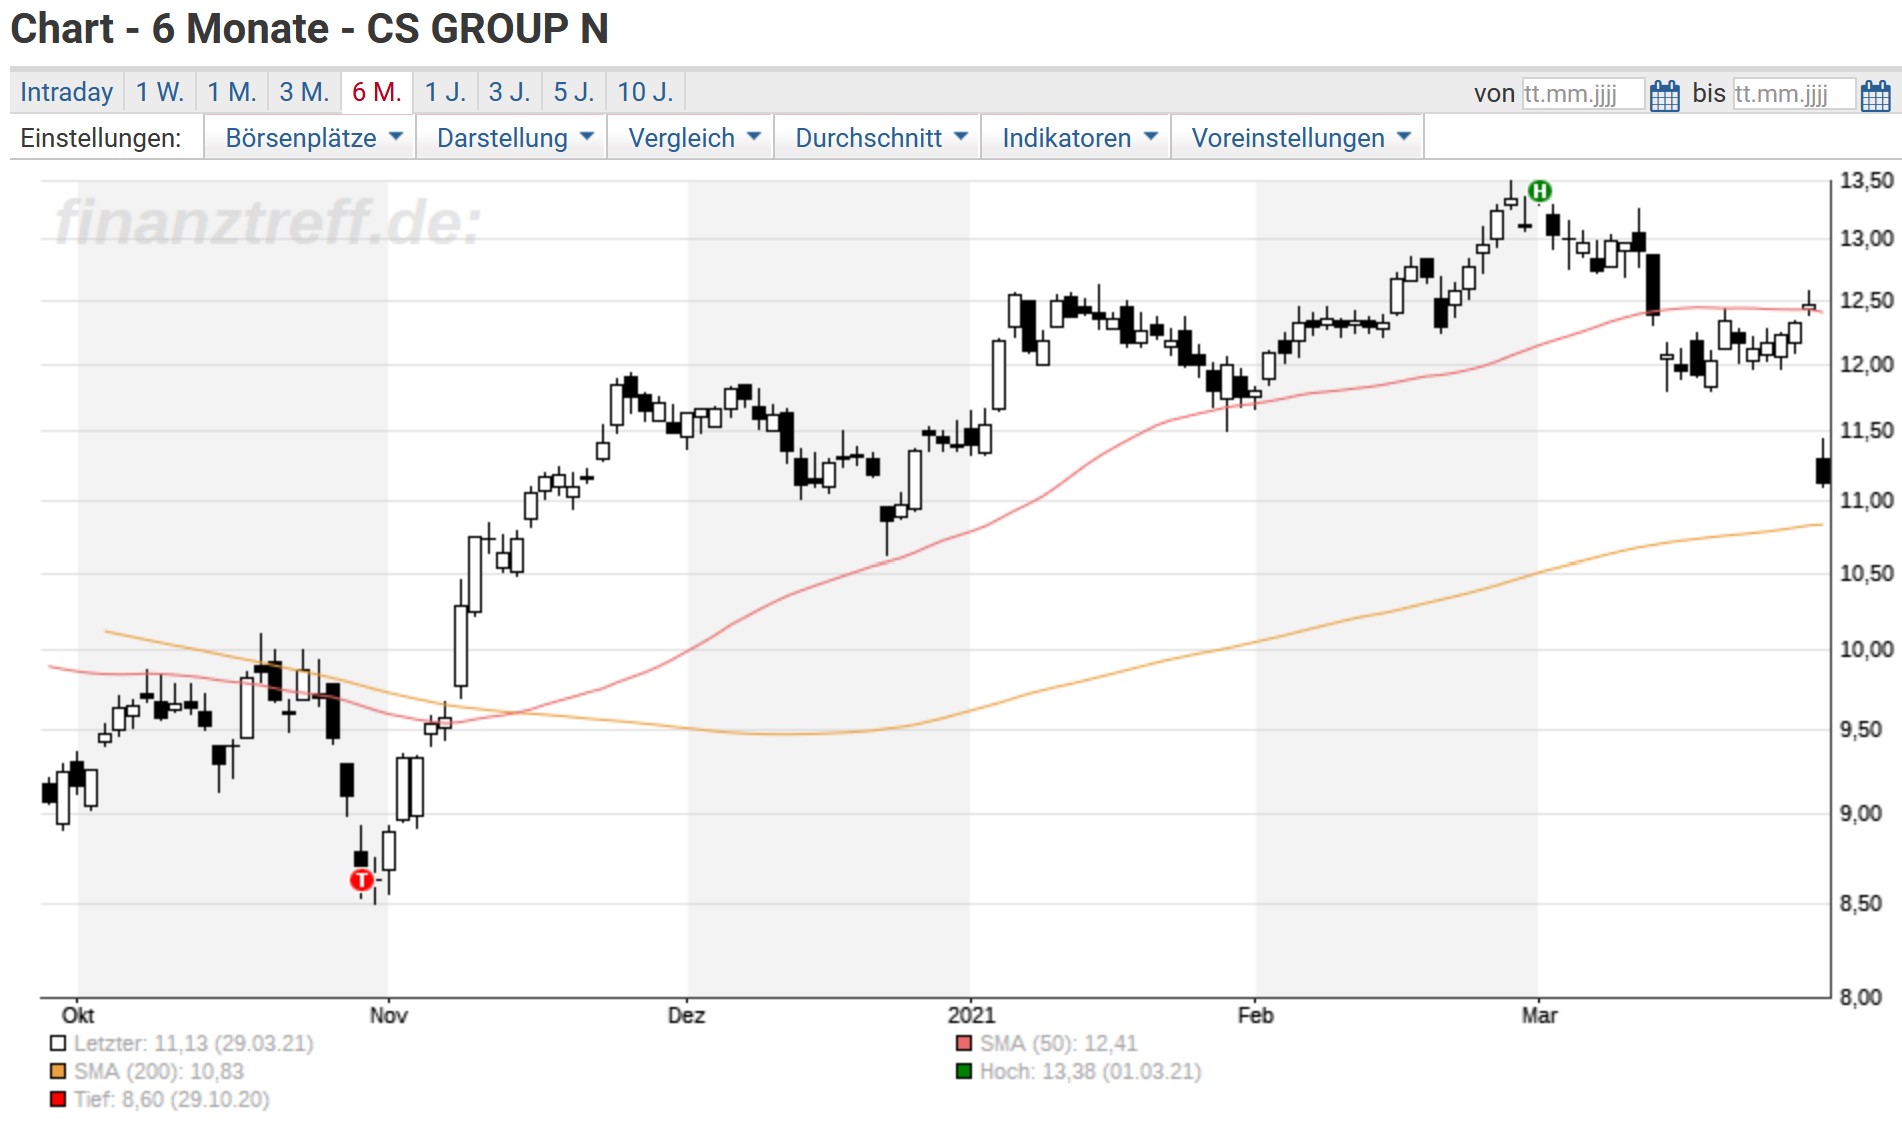Viewport: 1902px width, 1122px height.
Task: Open the 'von' date calendar picker icon
Action: 1664,95
